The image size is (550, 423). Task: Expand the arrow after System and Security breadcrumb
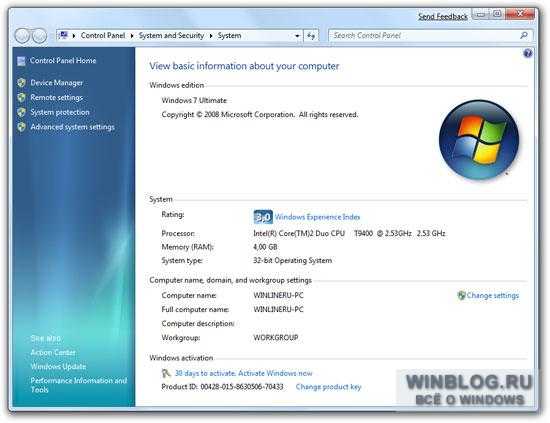211,36
